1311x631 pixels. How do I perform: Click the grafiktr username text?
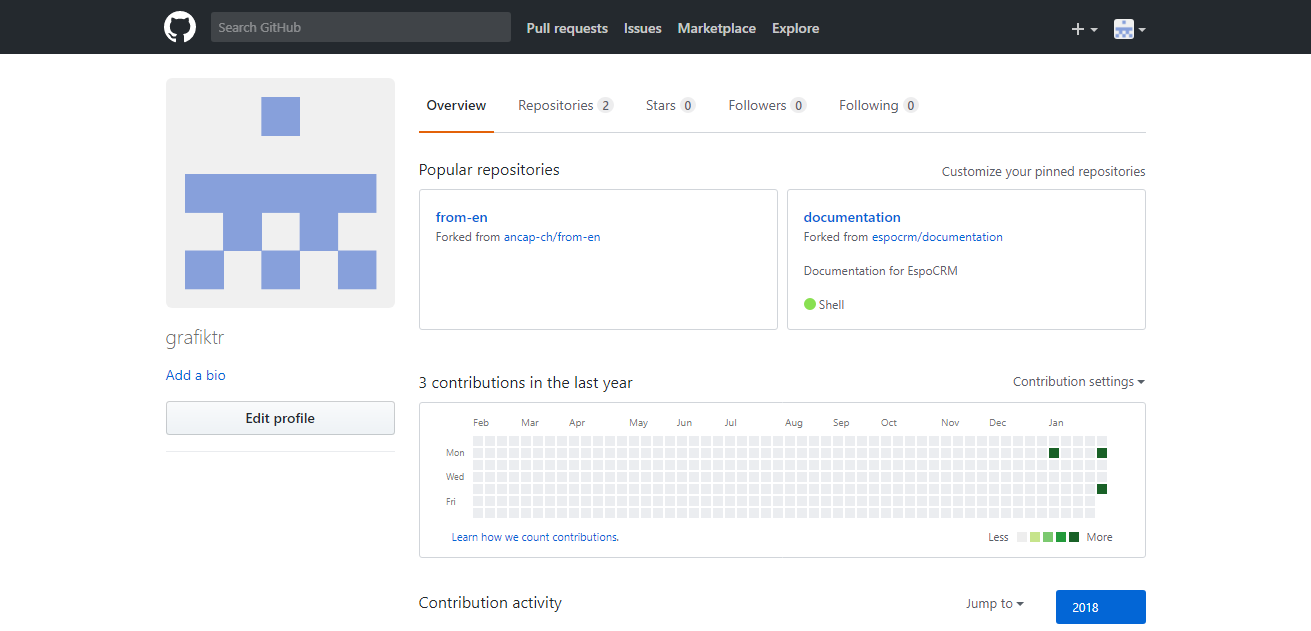195,338
